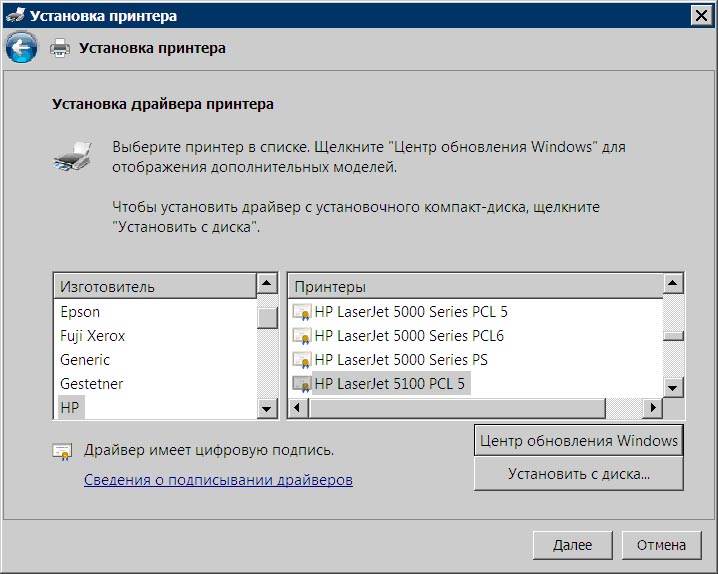Screen dimensions: 718x574
Task: Click the driver icon beside HP LaserJet 5100 PCL 5
Action: (301, 383)
